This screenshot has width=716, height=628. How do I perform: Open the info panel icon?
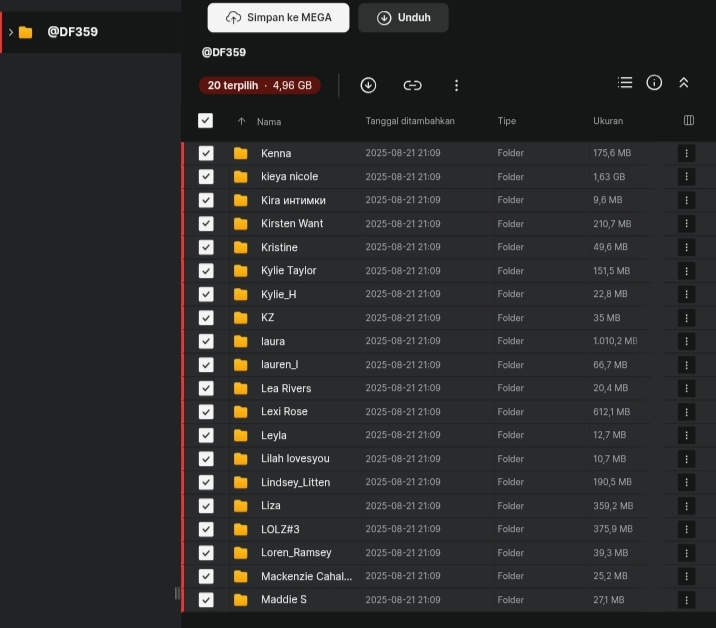pyautogui.click(x=654, y=83)
